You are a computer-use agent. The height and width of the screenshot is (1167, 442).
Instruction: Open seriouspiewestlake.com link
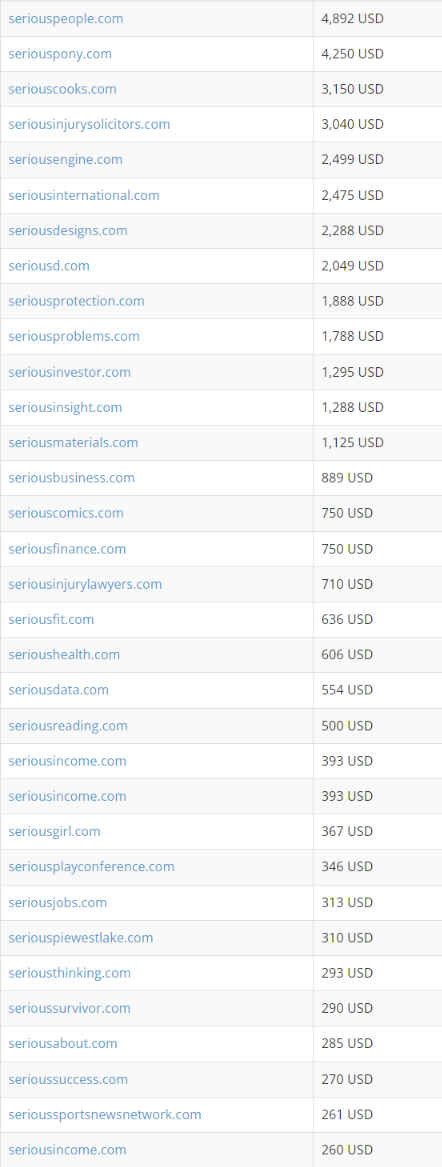point(80,938)
